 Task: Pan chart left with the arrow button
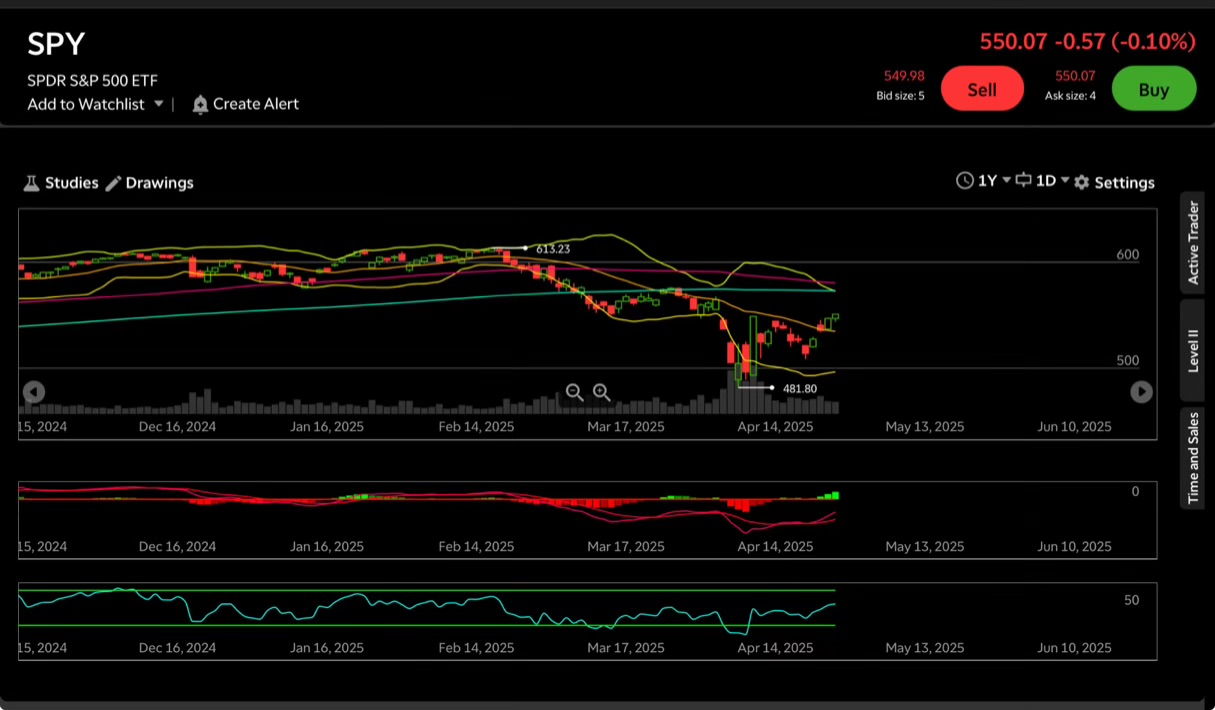(34, 392)
